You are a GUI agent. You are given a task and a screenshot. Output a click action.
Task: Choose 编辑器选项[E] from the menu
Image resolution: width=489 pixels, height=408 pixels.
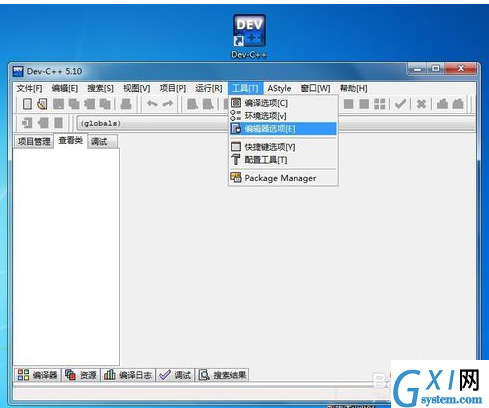tap(283, 129)
